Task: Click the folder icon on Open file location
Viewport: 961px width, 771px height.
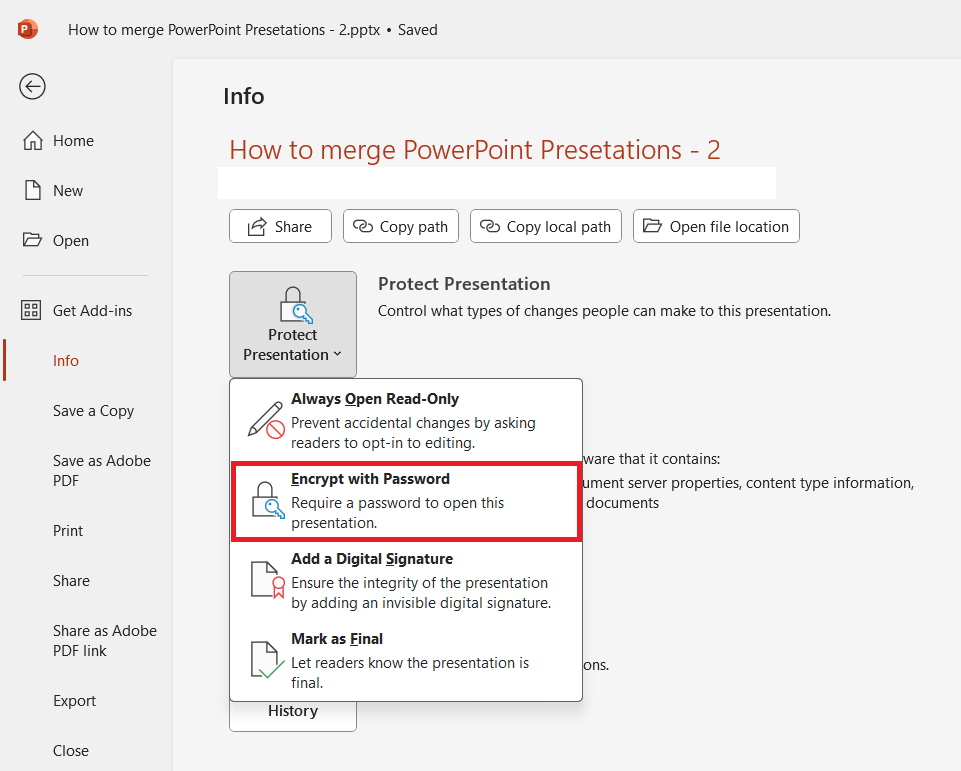Action: pyautogui.click(x=652, y=226)
